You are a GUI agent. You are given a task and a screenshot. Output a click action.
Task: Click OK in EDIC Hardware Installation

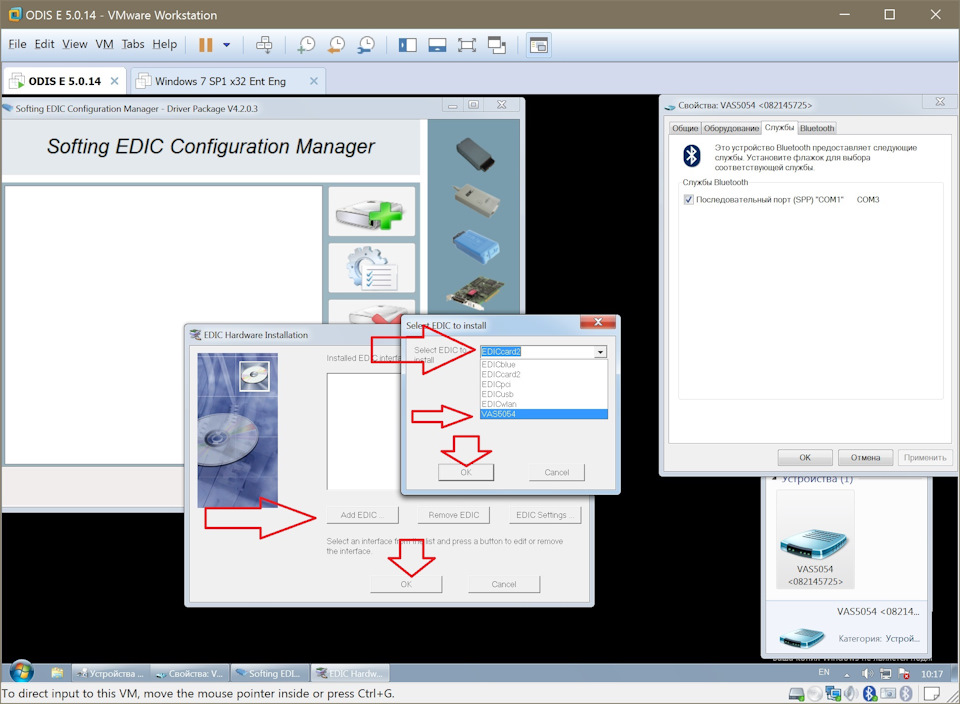point(406,584)
